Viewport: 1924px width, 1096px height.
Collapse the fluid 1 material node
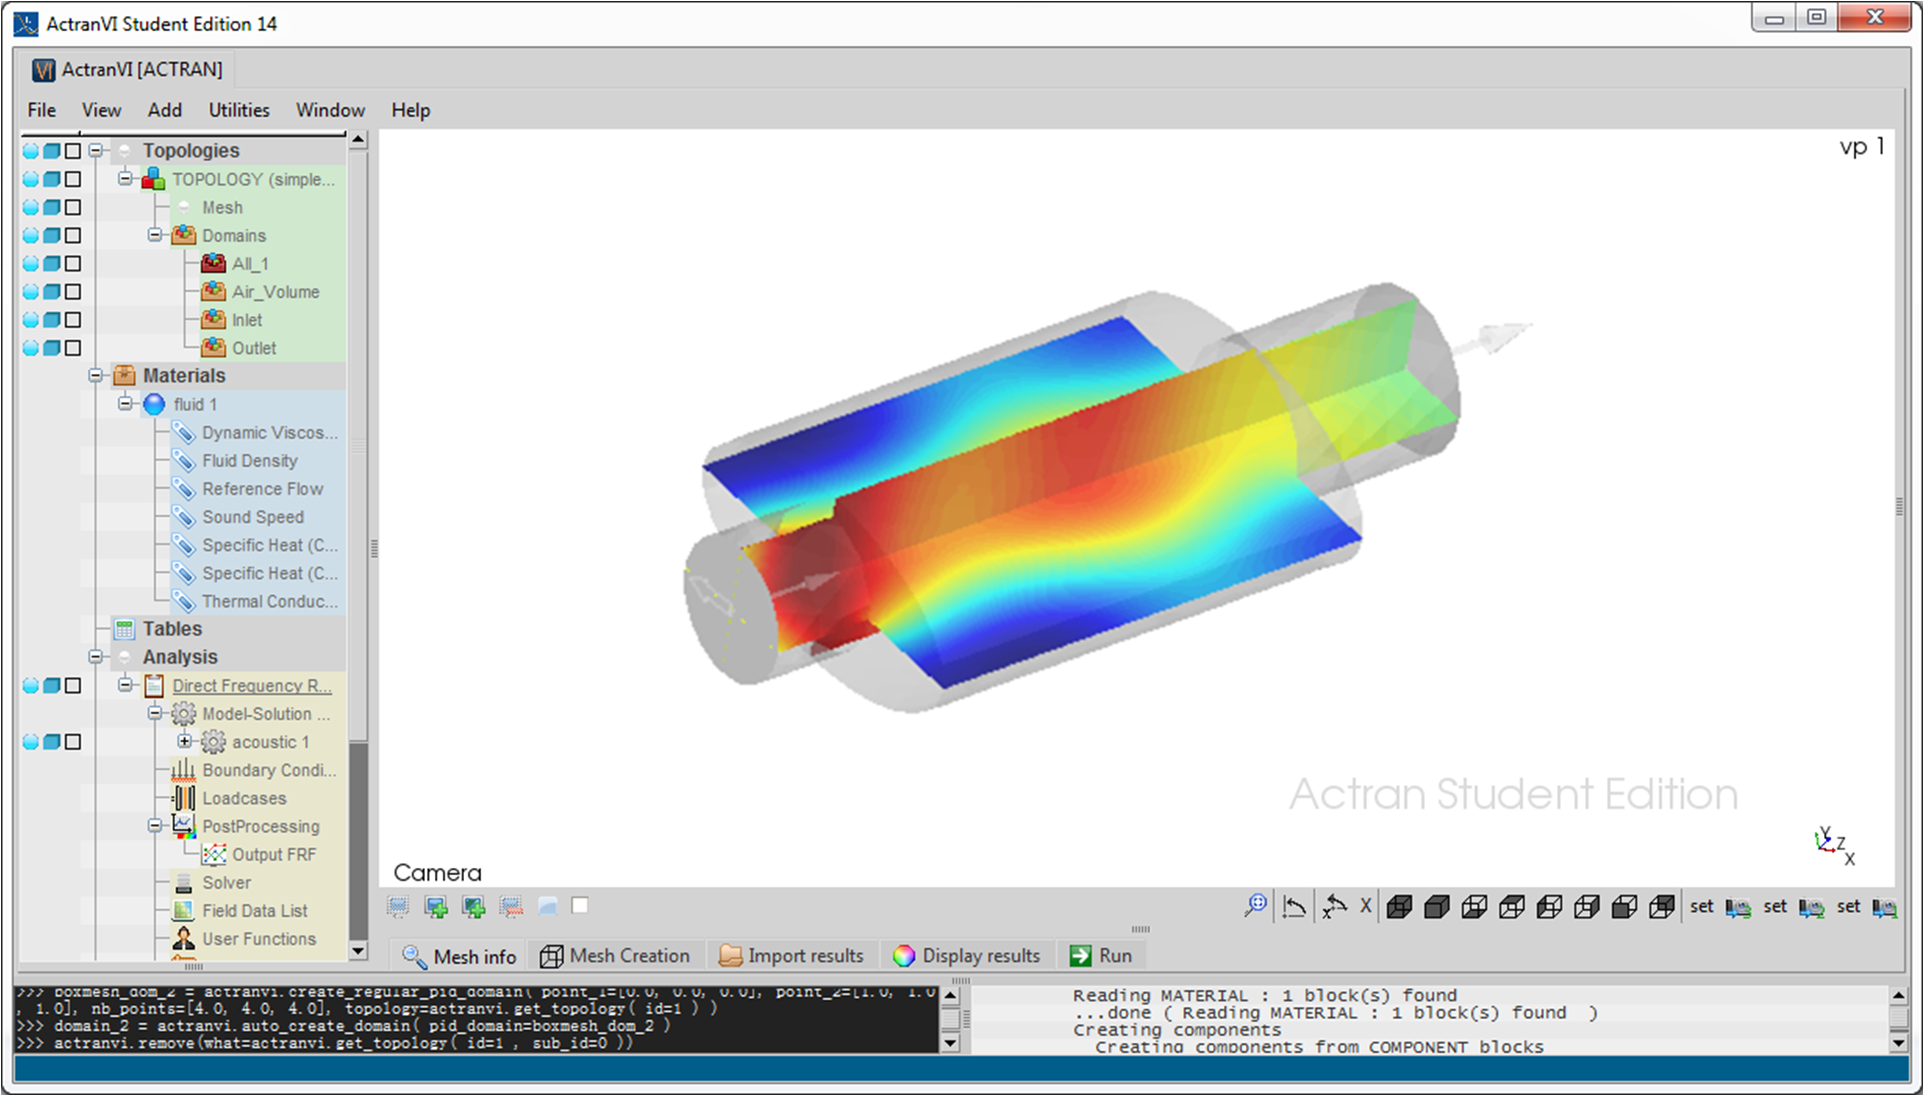[x=125, y=403]
